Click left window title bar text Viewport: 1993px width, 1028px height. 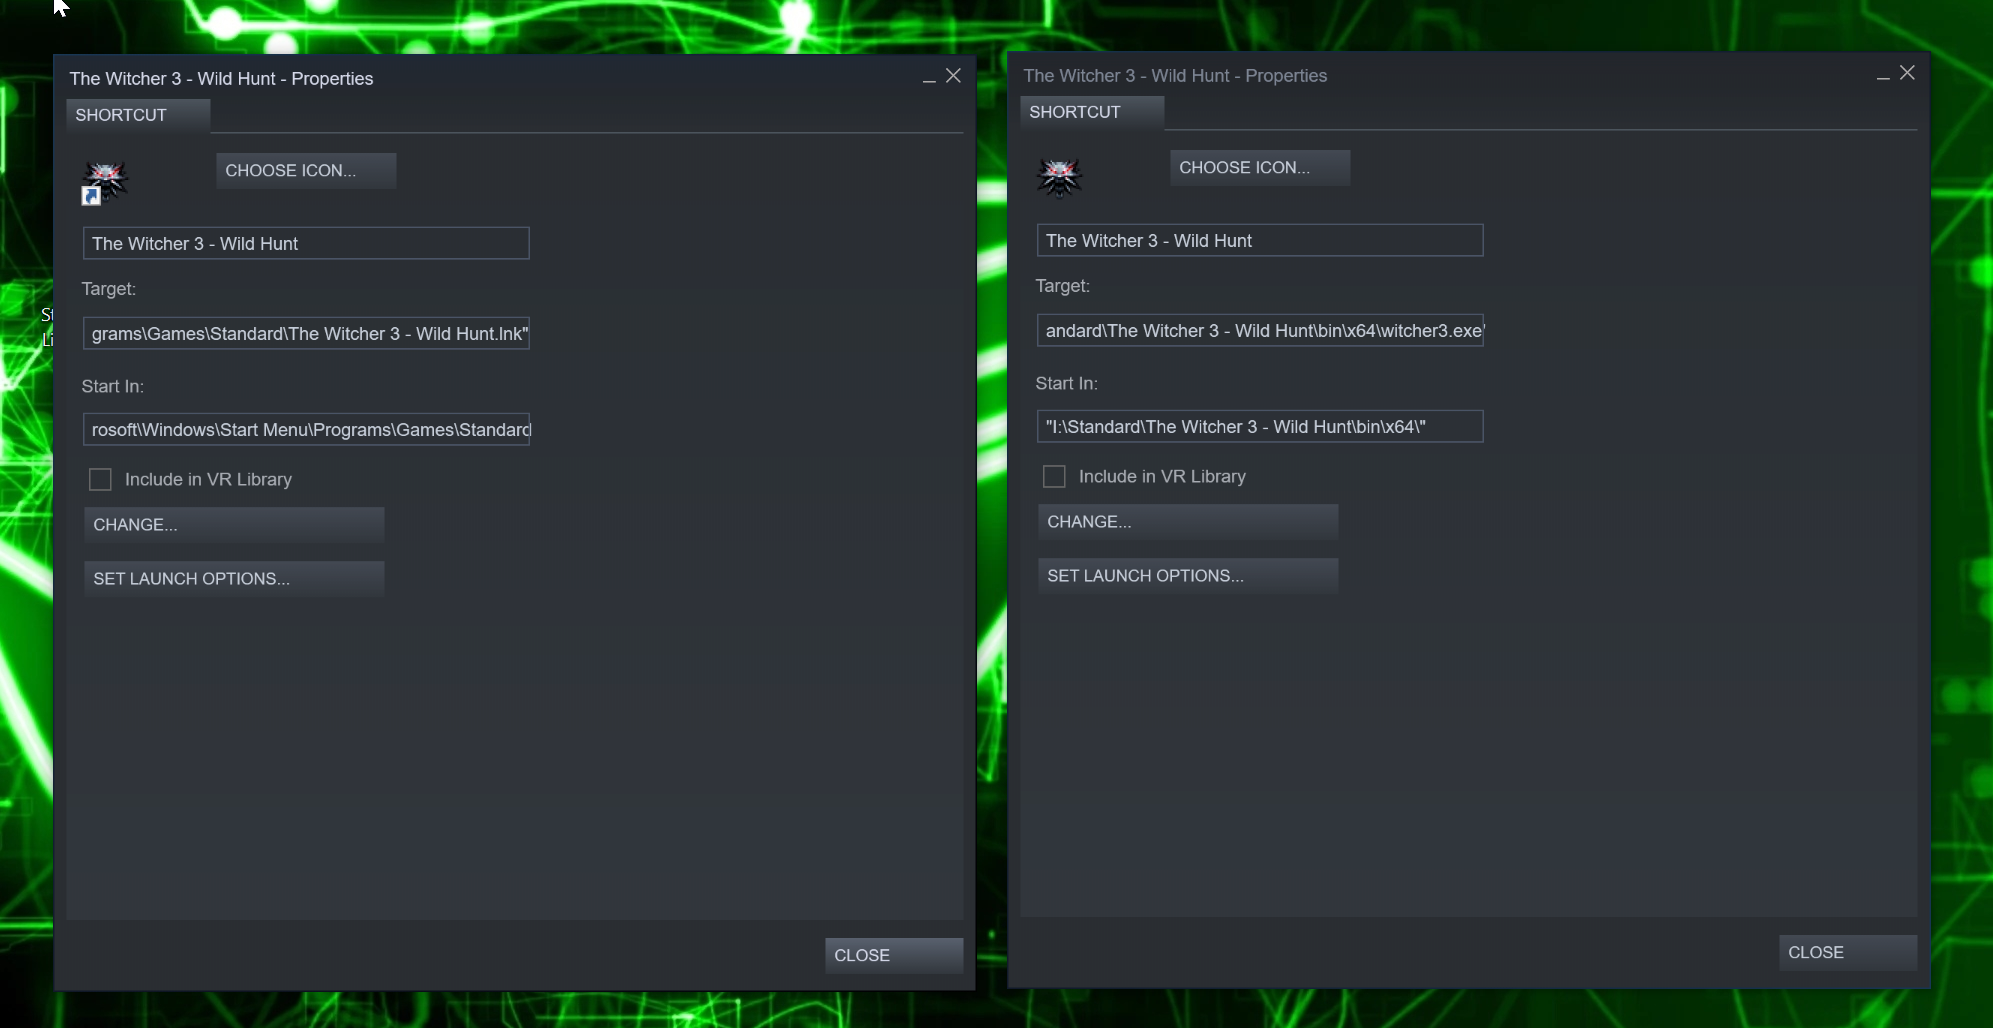pyautogui.click(x=221, y=79)
